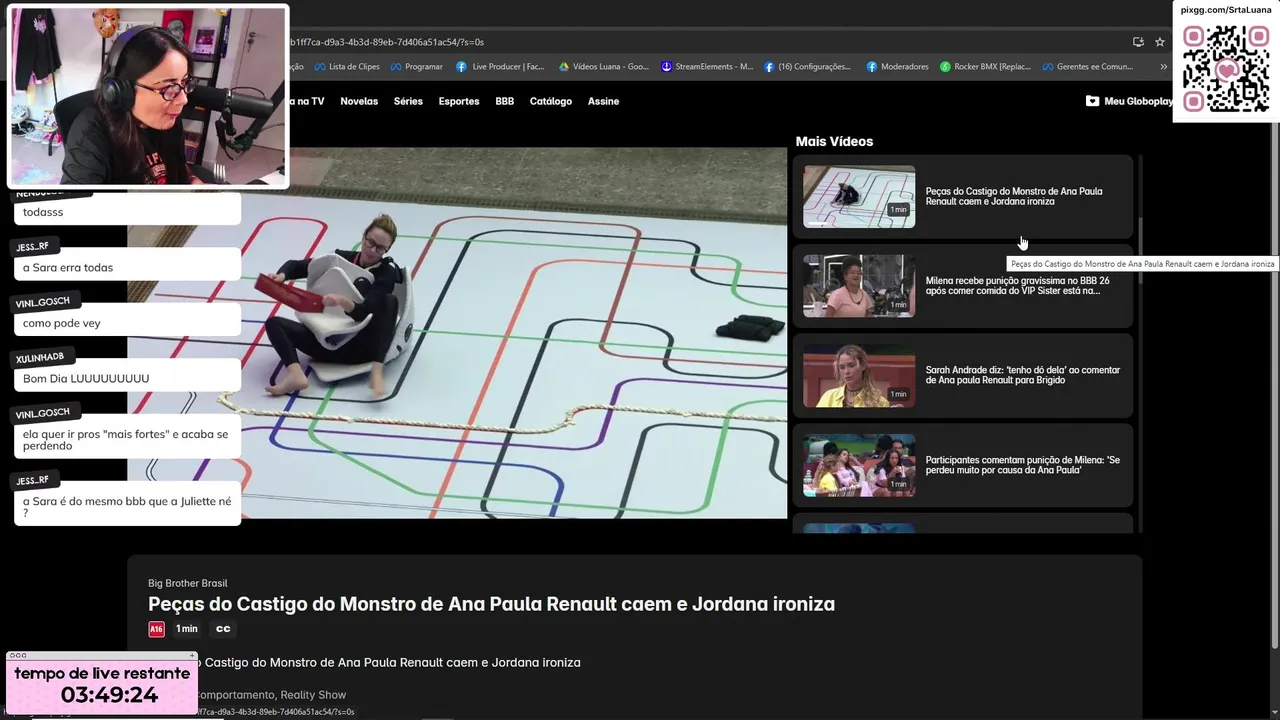
Task: Click the 'todasss' chat message
Action: (x=128, y=212)
